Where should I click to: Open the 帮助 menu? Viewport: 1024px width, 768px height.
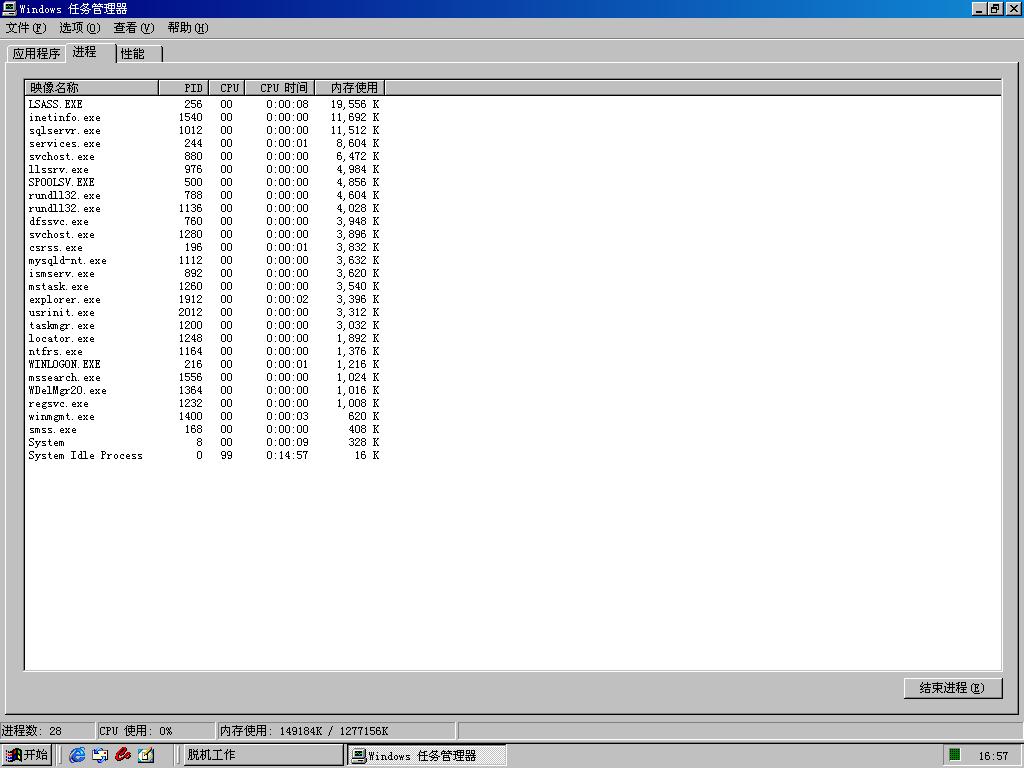(187, 28)
